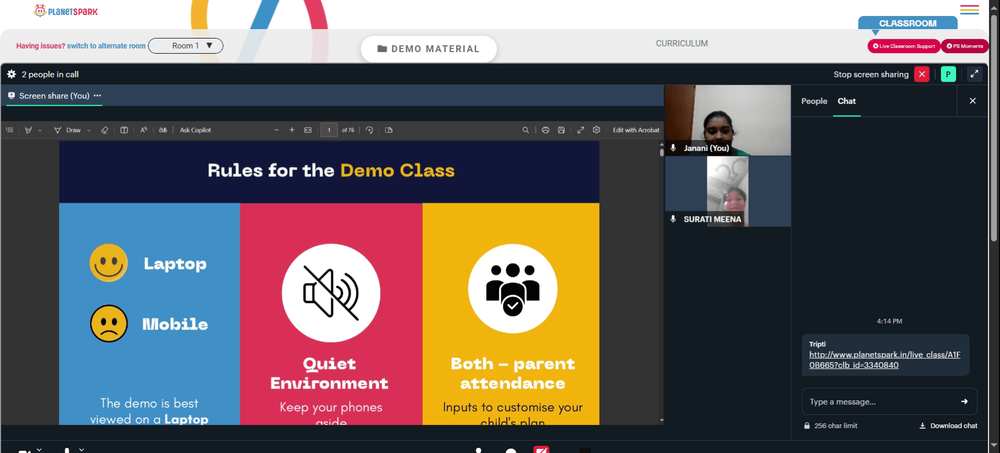Image resolution: width=1000 pixels, height=453 pixels.
Task: Click the fit to width icon
Action: click(x=308, y=130)
